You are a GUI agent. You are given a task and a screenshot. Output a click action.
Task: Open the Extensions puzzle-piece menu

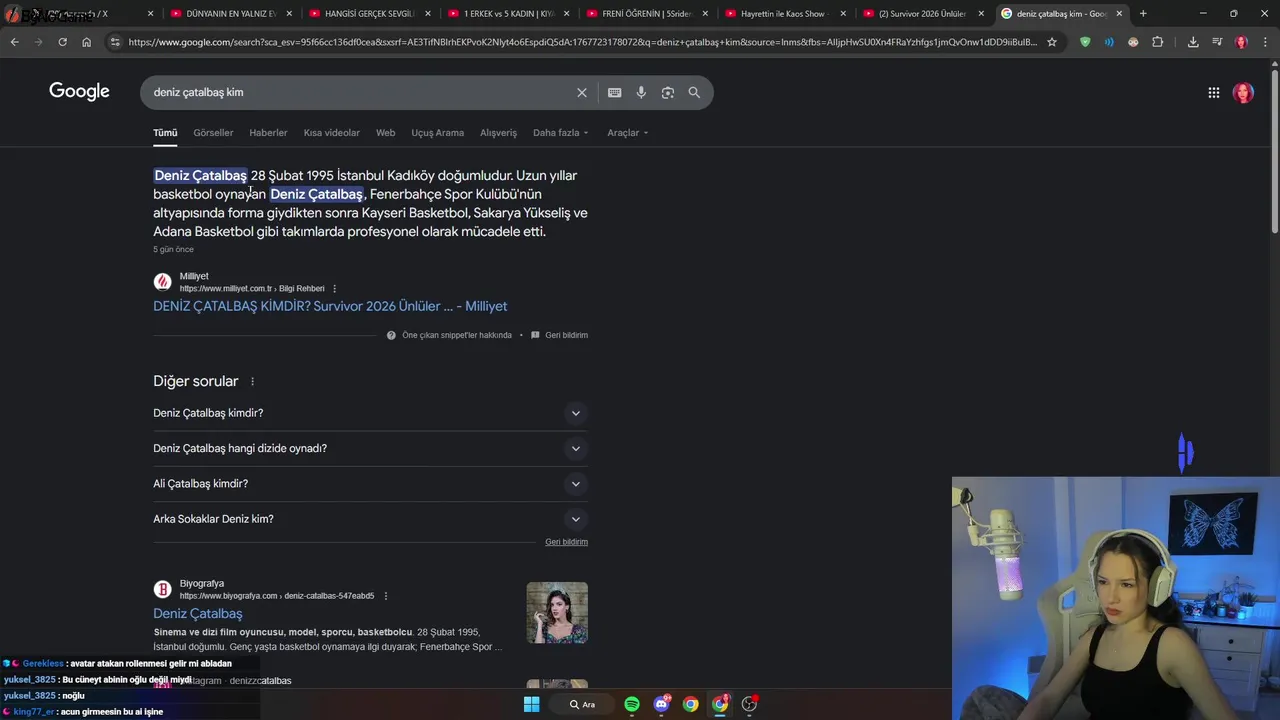(1157, 42)
